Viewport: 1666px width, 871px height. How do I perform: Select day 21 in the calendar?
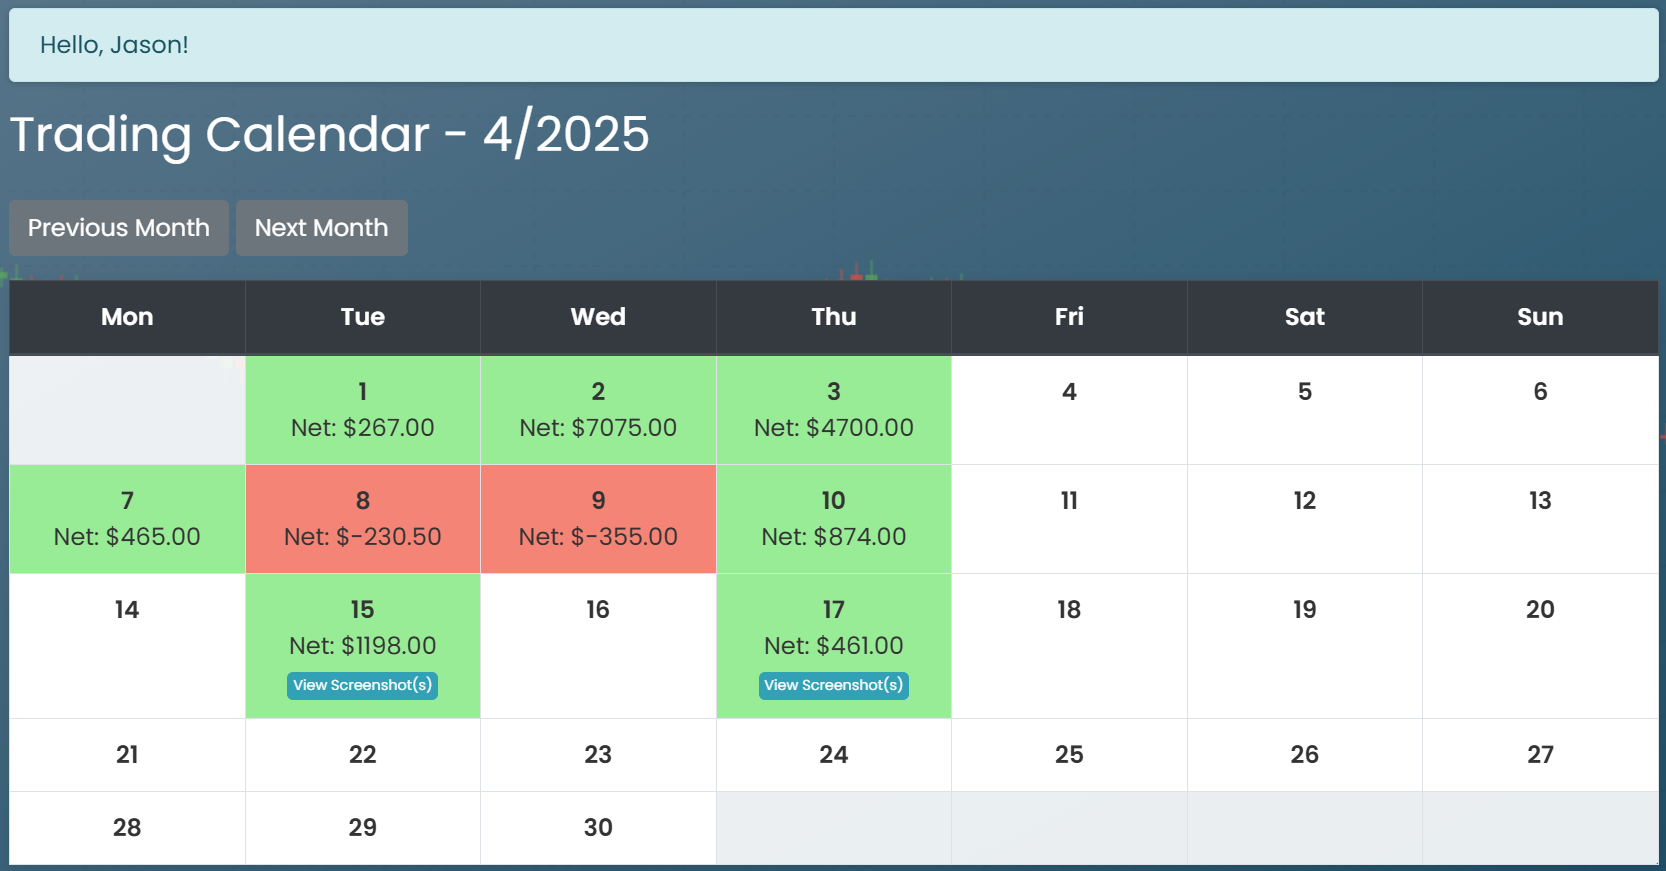(127, 755)
